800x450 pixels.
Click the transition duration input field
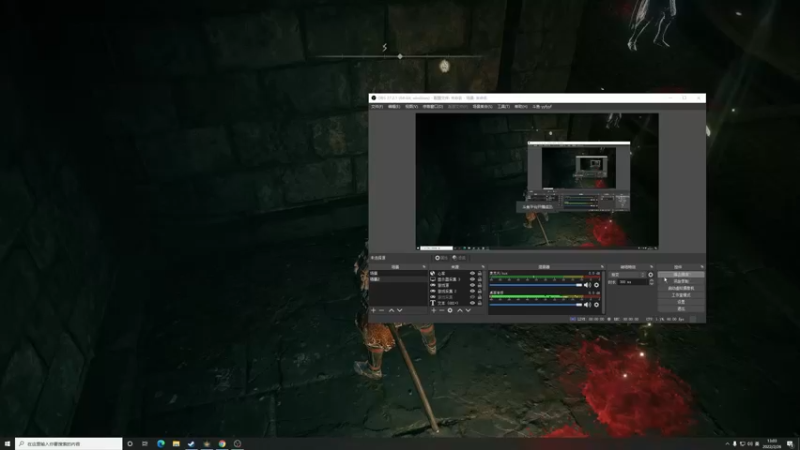pos(633,282)
